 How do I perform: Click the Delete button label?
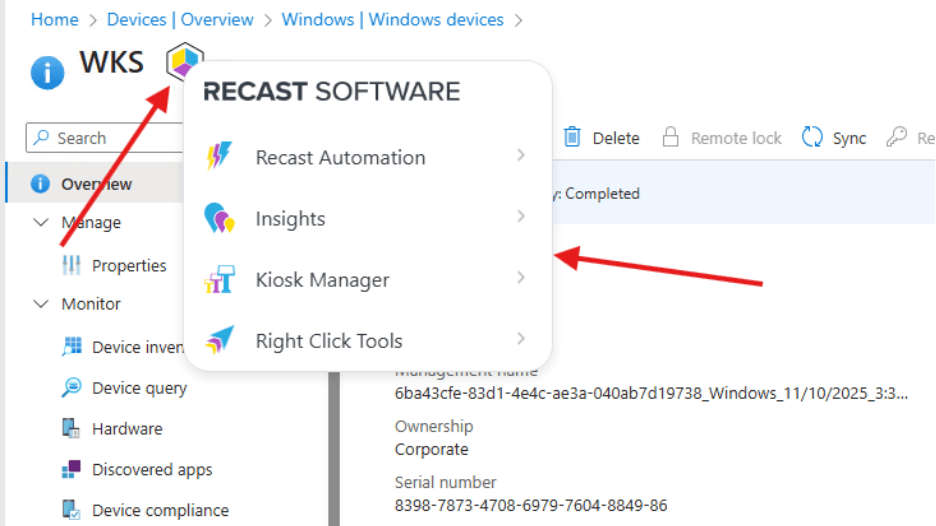coord(616,138)
